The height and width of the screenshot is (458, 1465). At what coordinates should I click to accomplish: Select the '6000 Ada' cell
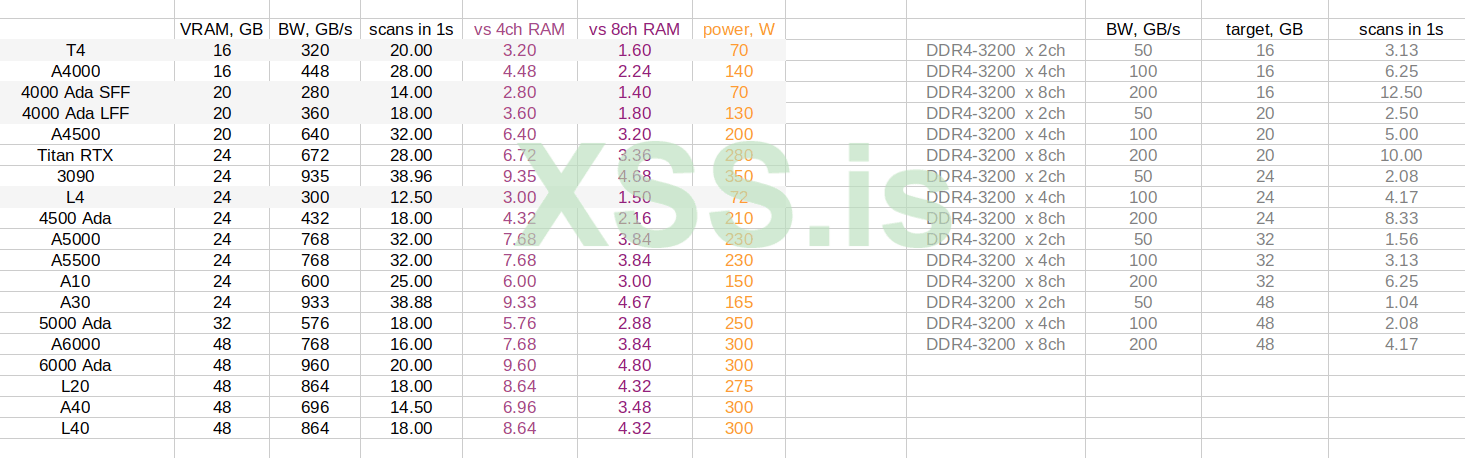(75, 365)
